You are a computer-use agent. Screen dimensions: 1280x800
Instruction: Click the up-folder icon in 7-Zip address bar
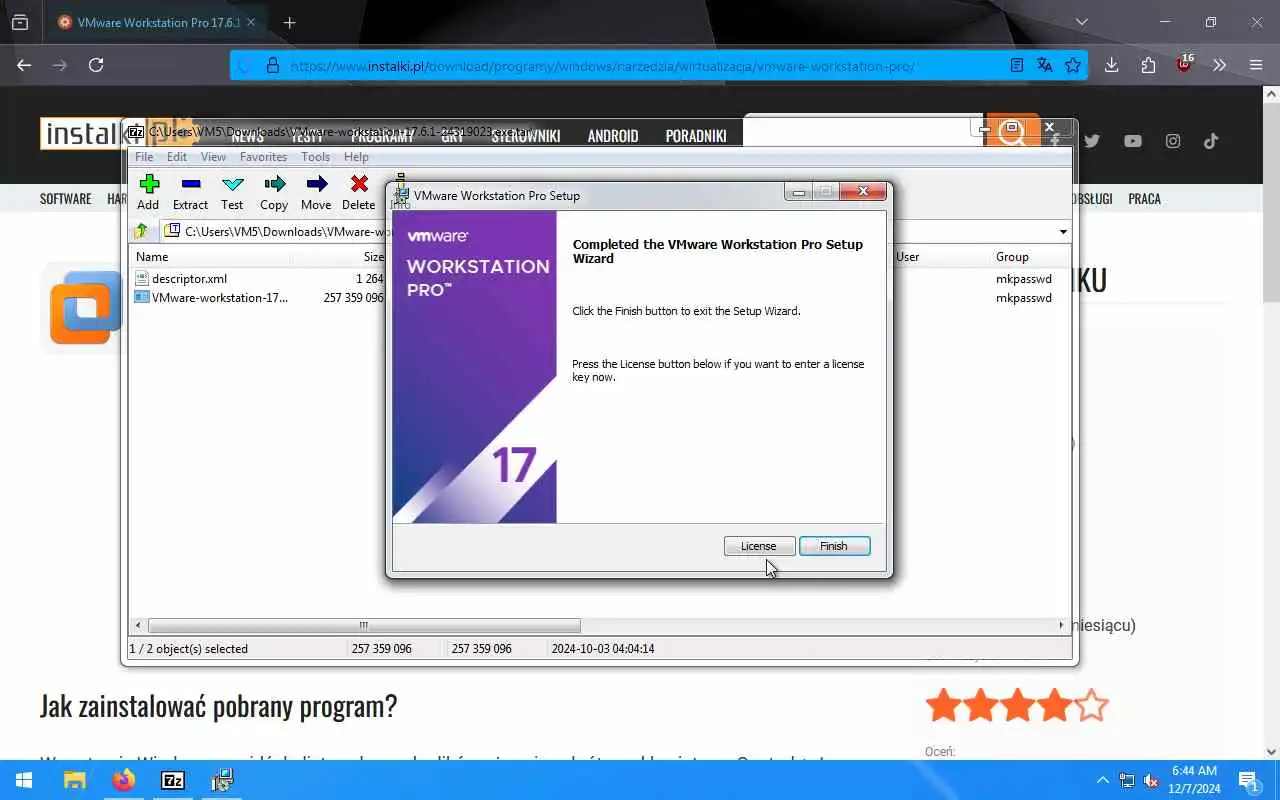(x=141, y=231)
